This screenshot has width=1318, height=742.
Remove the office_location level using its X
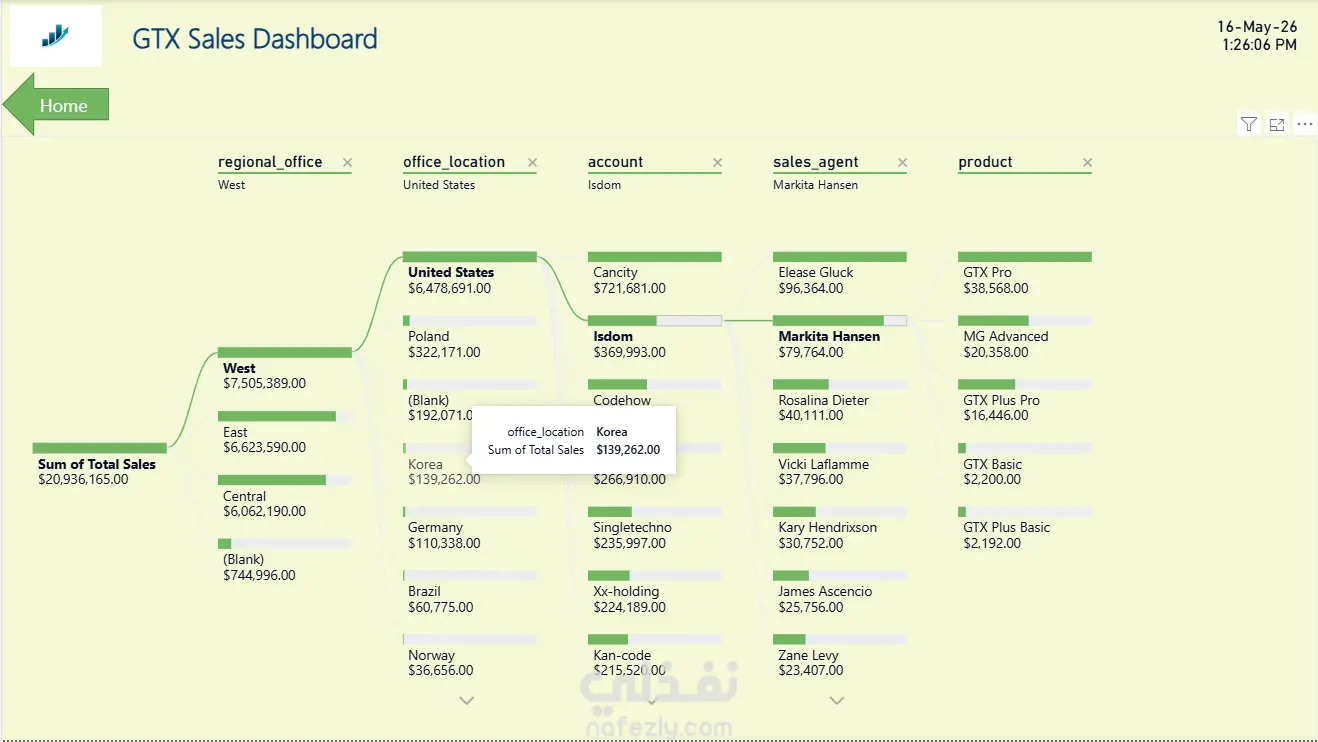pyautogui.click(x=532, y=162)
